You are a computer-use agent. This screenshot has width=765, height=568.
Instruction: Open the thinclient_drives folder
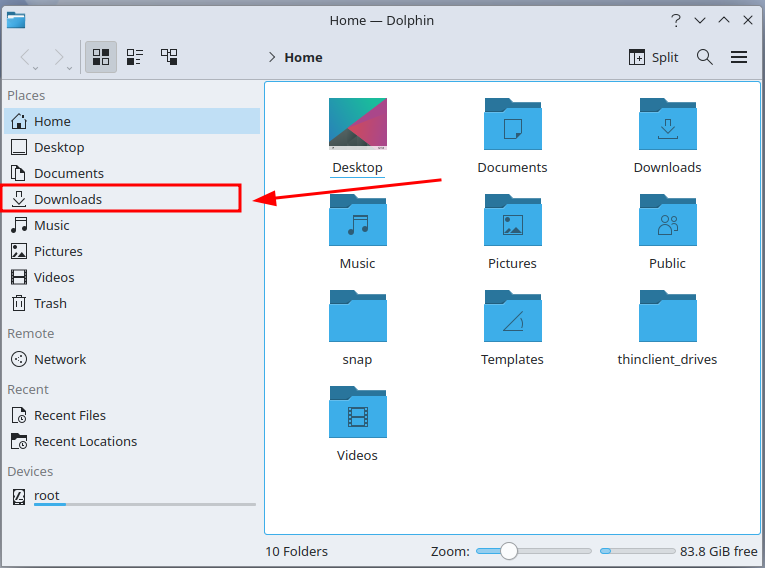[x=667, y=319]
